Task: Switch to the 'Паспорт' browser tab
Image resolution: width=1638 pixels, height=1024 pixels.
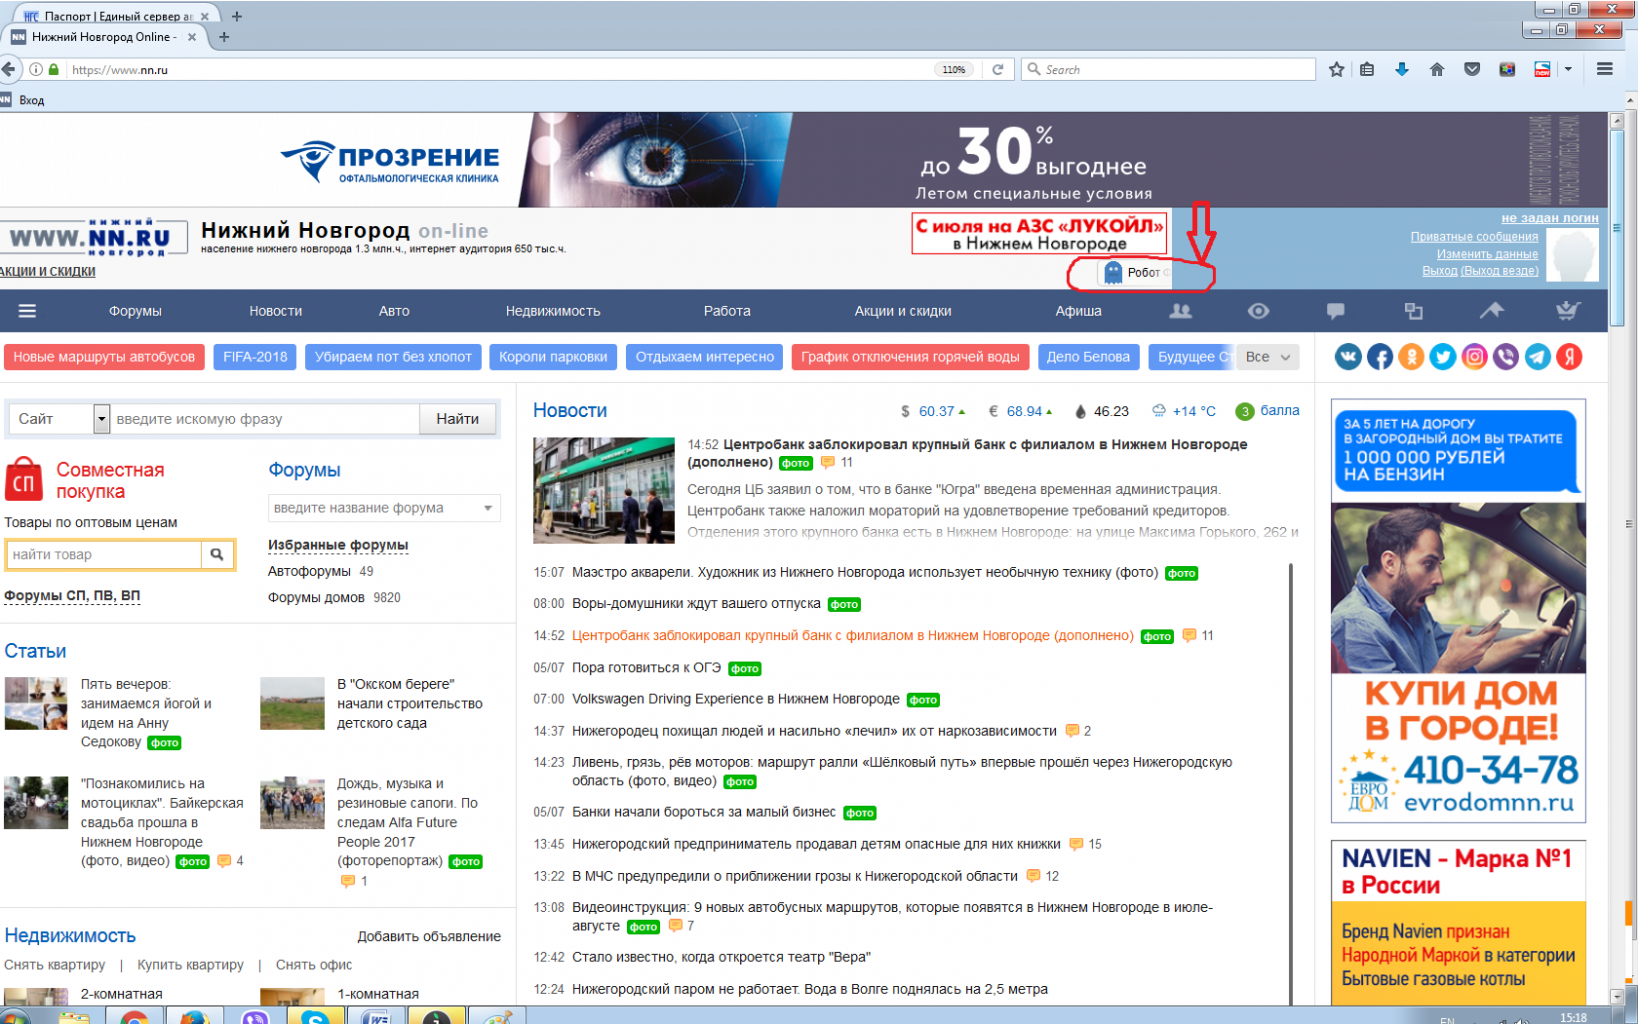Action: tap(110, 16)
